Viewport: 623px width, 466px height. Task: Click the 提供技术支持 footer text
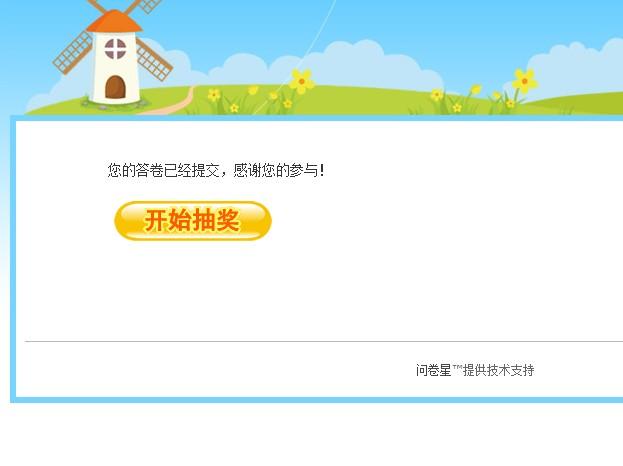[499, 370]
